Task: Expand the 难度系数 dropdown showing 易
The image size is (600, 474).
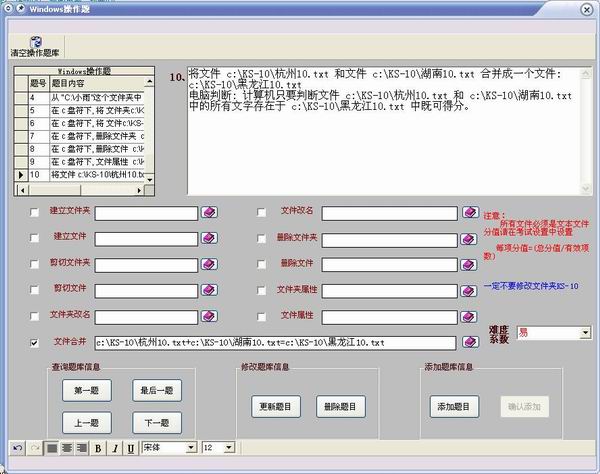Action: coord(585,333)
